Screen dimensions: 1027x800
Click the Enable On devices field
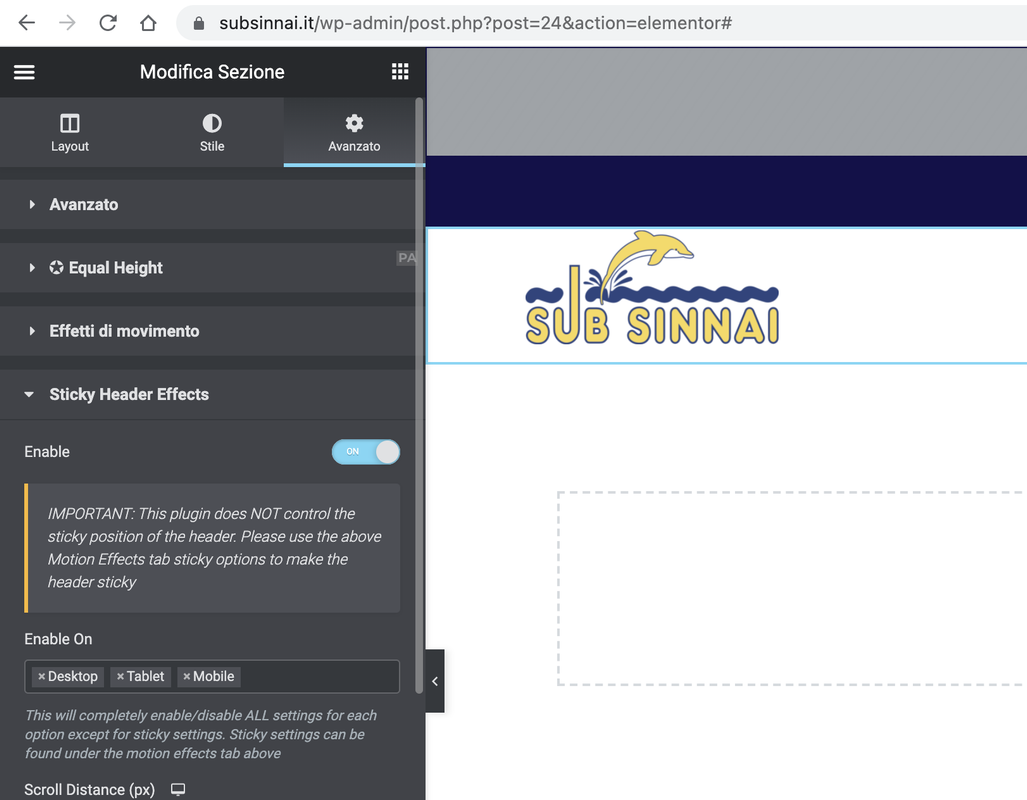[x=212, y=676]
